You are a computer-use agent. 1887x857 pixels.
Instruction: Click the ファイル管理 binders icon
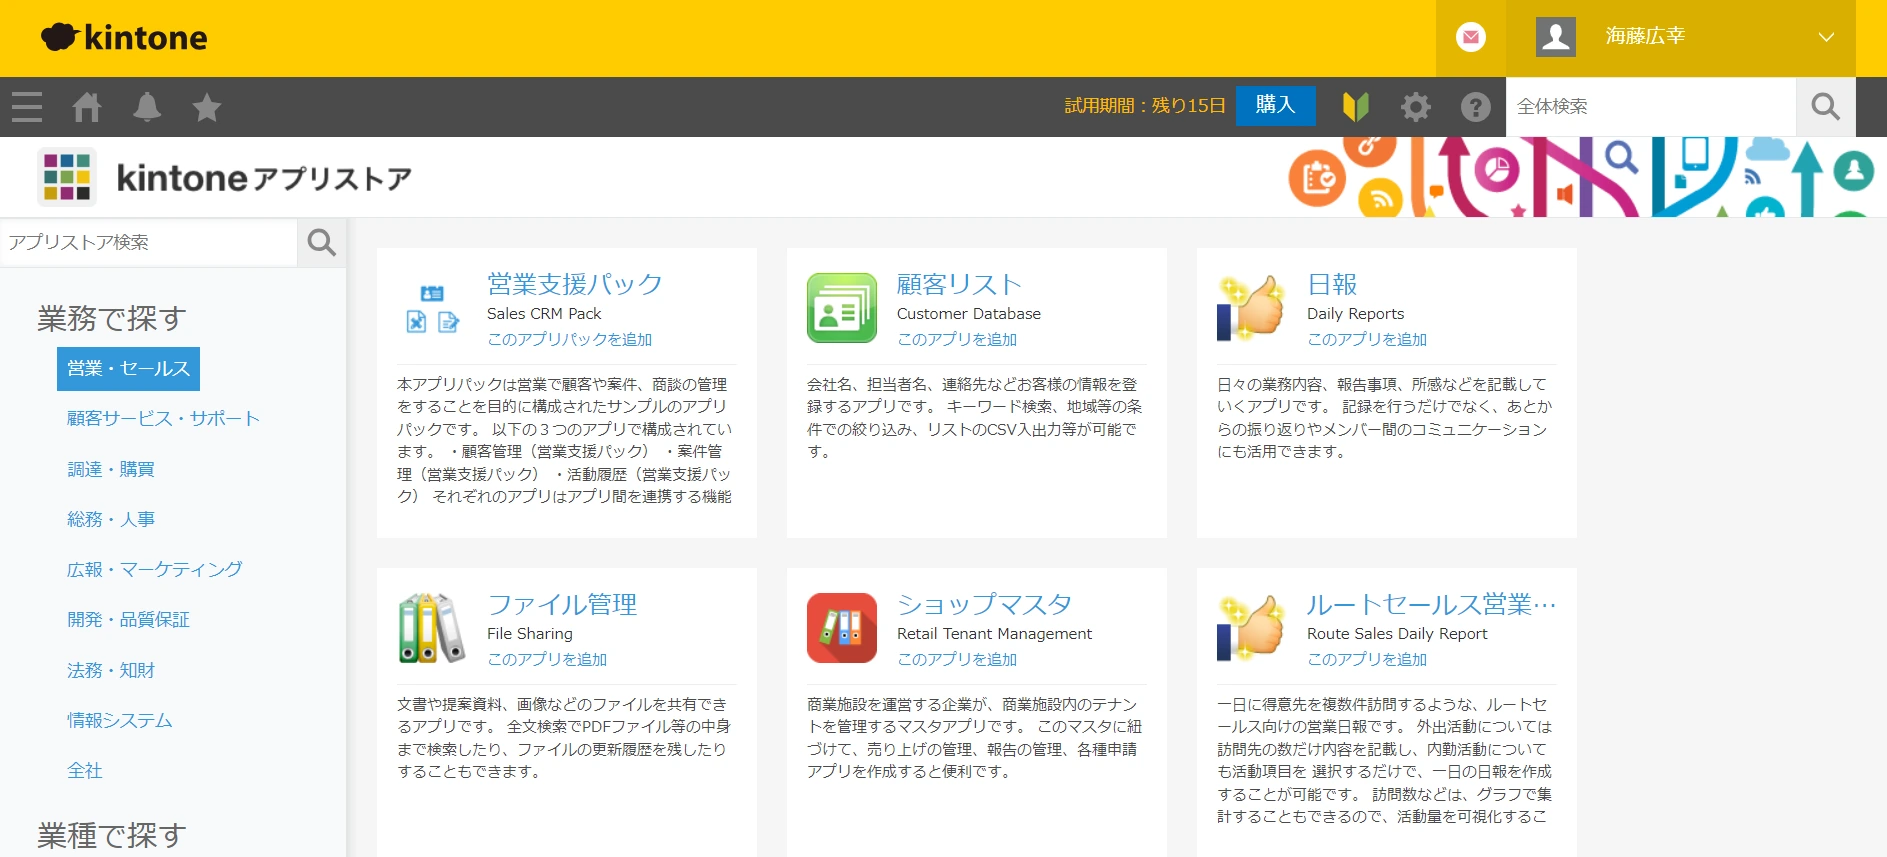click(432, 628)
